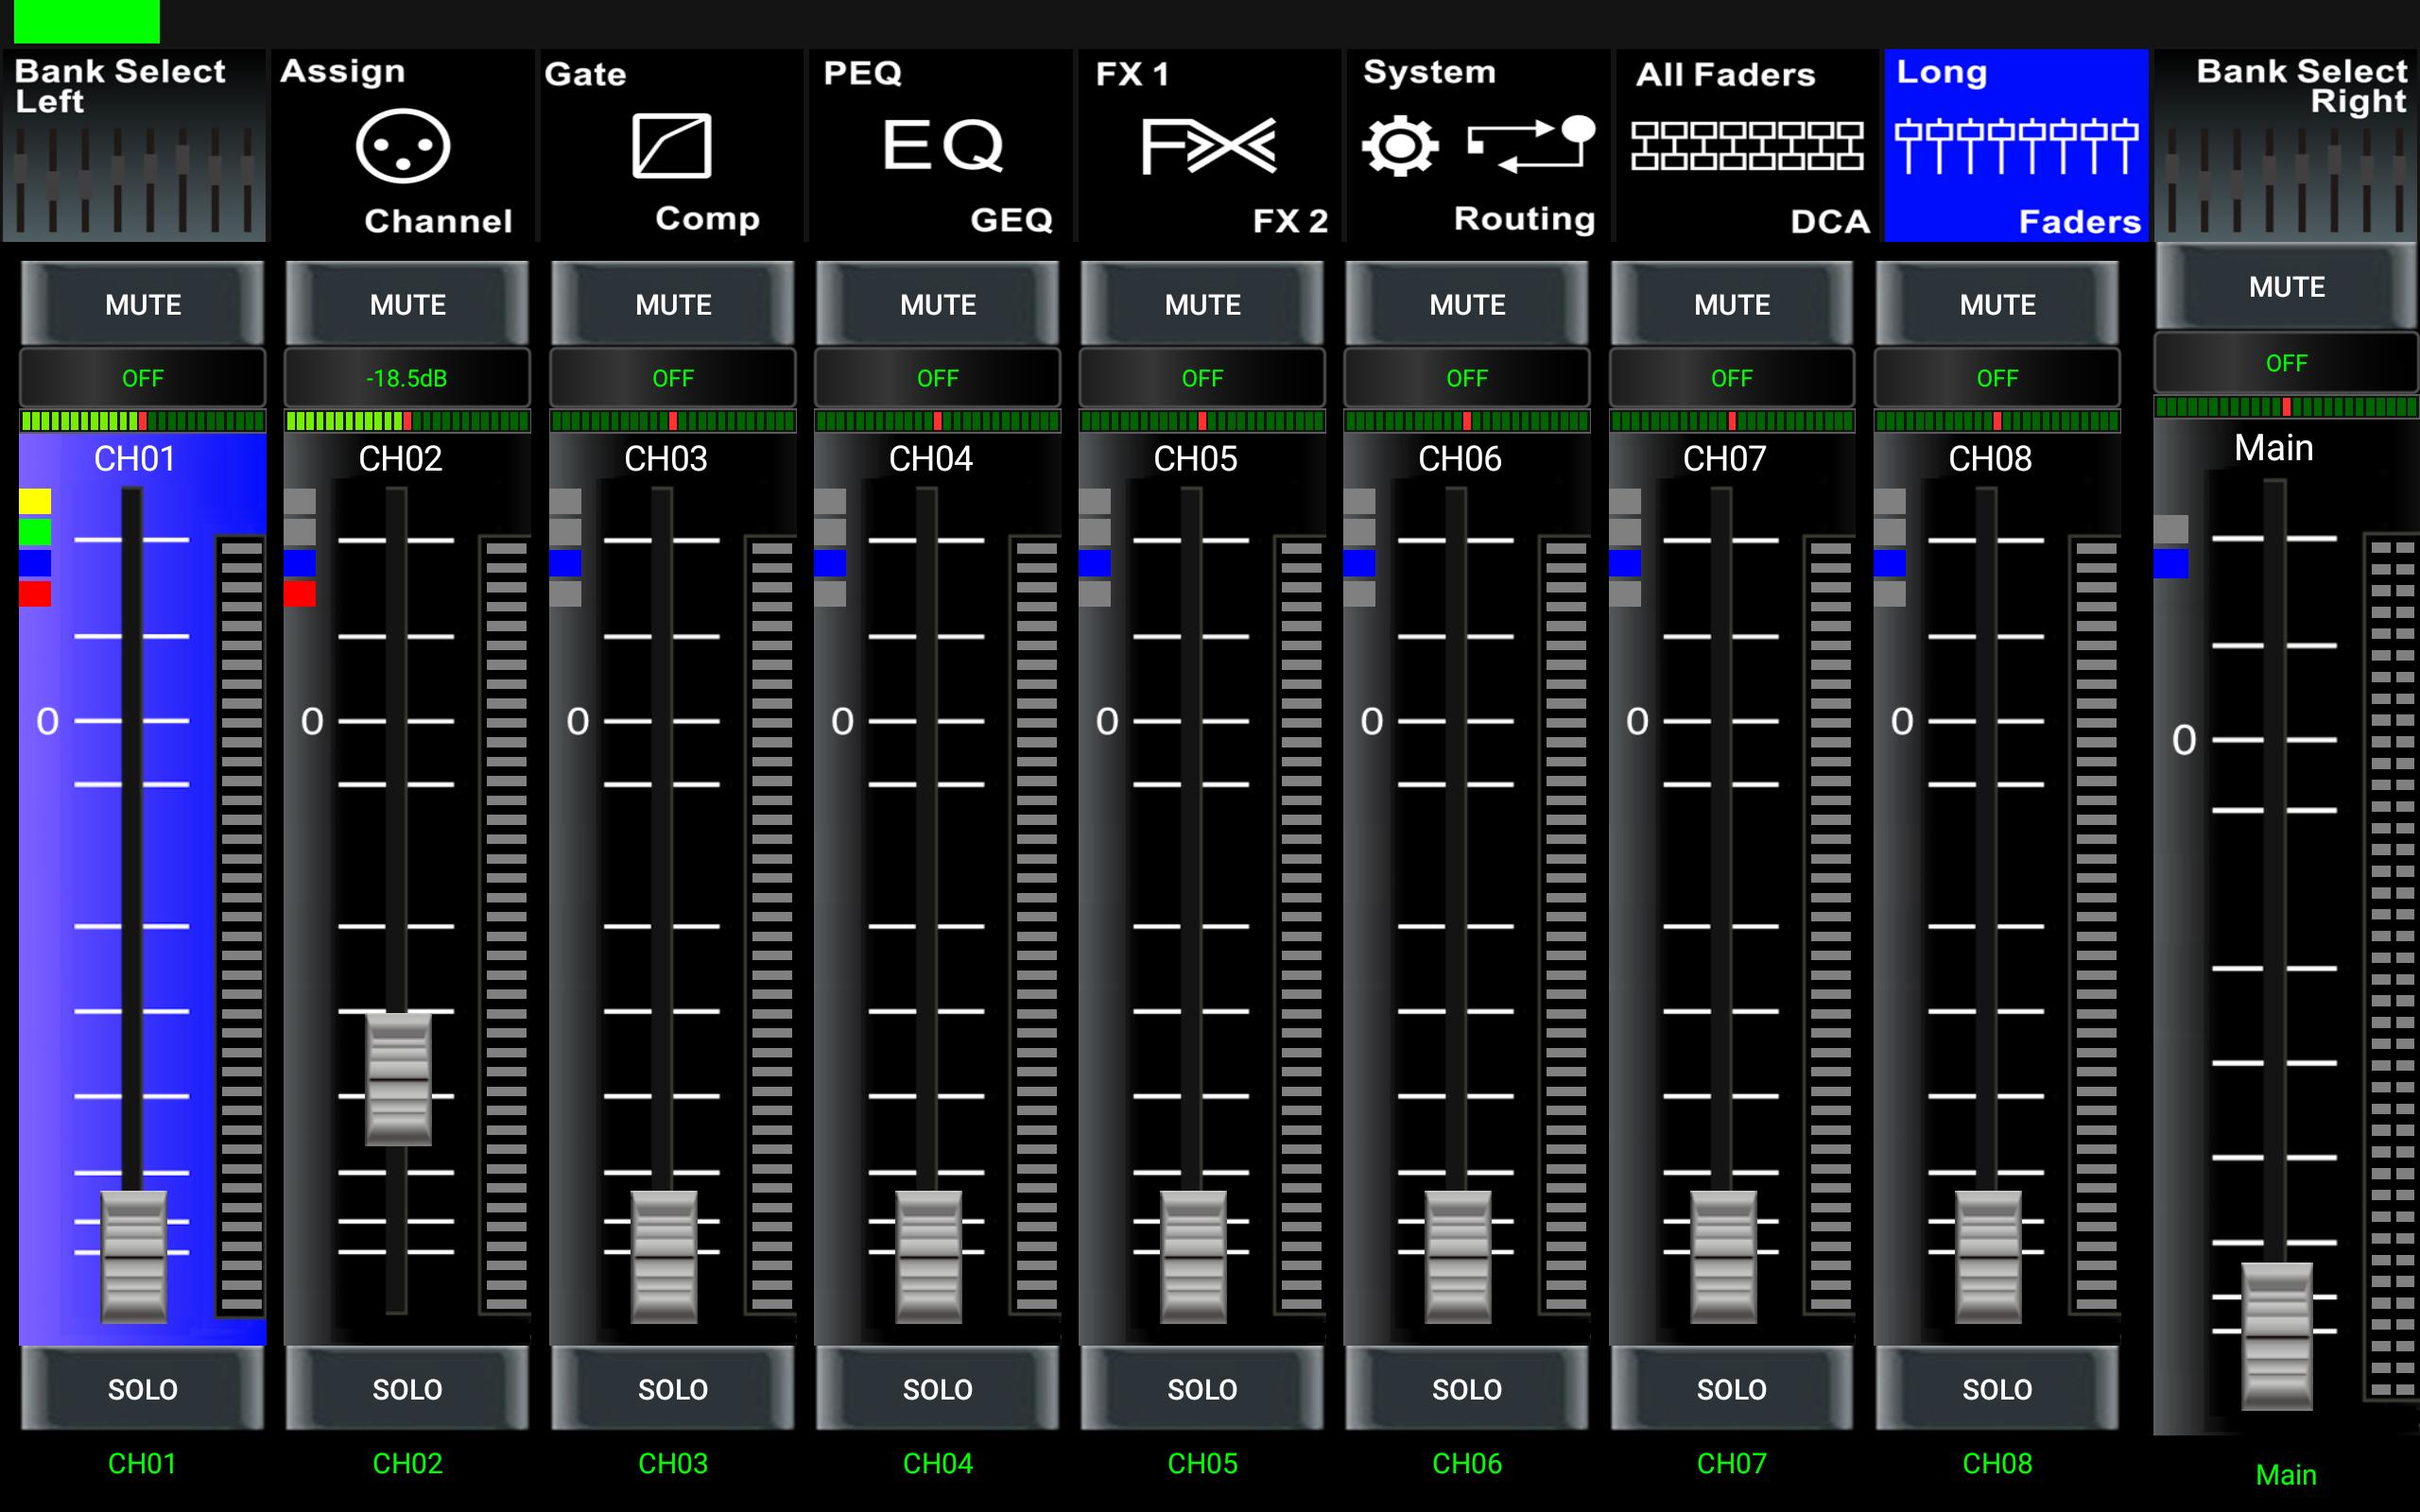Toggle SOLO on CH05
Viewport: 2420px width, 1512px height.
[1202, 1388]
